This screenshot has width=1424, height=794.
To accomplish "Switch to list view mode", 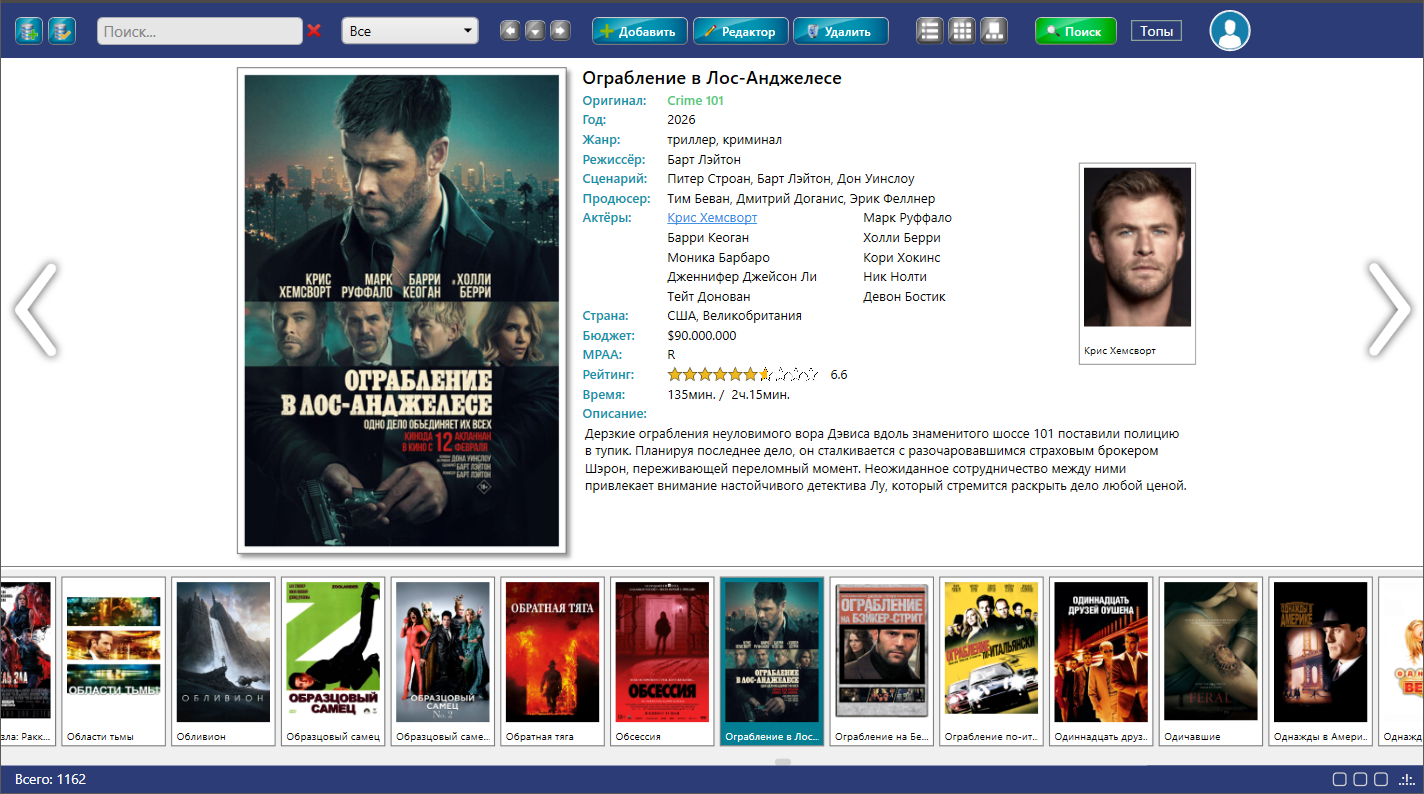I will pyautogui.click(x=930, y=31).
